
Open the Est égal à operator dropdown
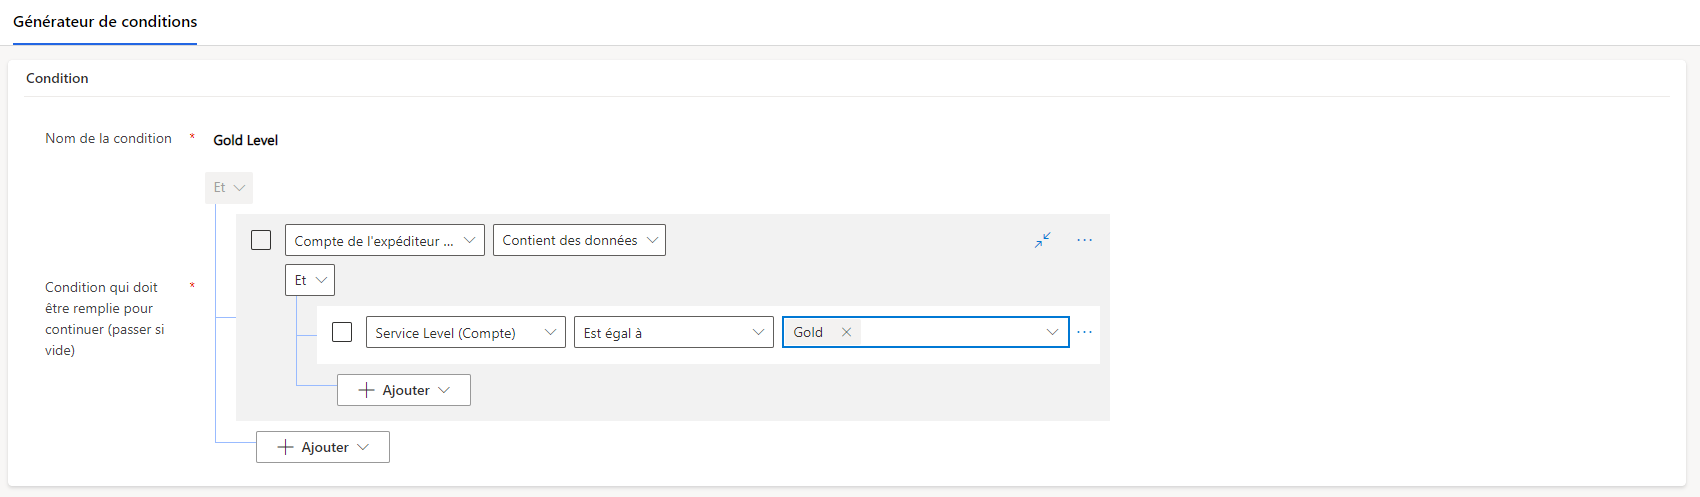pyautogui.click(x=674, y=332)
